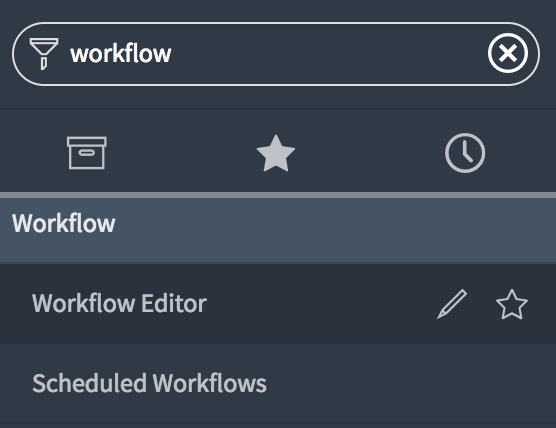Edit the Workflow Editor module via pencil icon
This screenshot has height=428, width=556.
pyautogui.click(x=452, y=304)
